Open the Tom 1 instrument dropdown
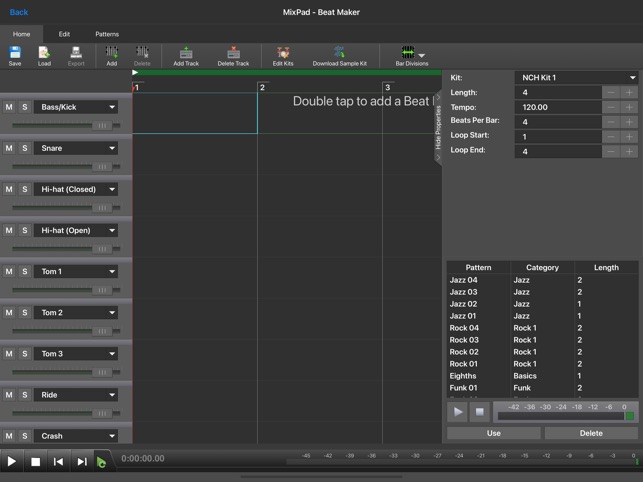This screenshot has height=482, width=643. pos(76,271)
